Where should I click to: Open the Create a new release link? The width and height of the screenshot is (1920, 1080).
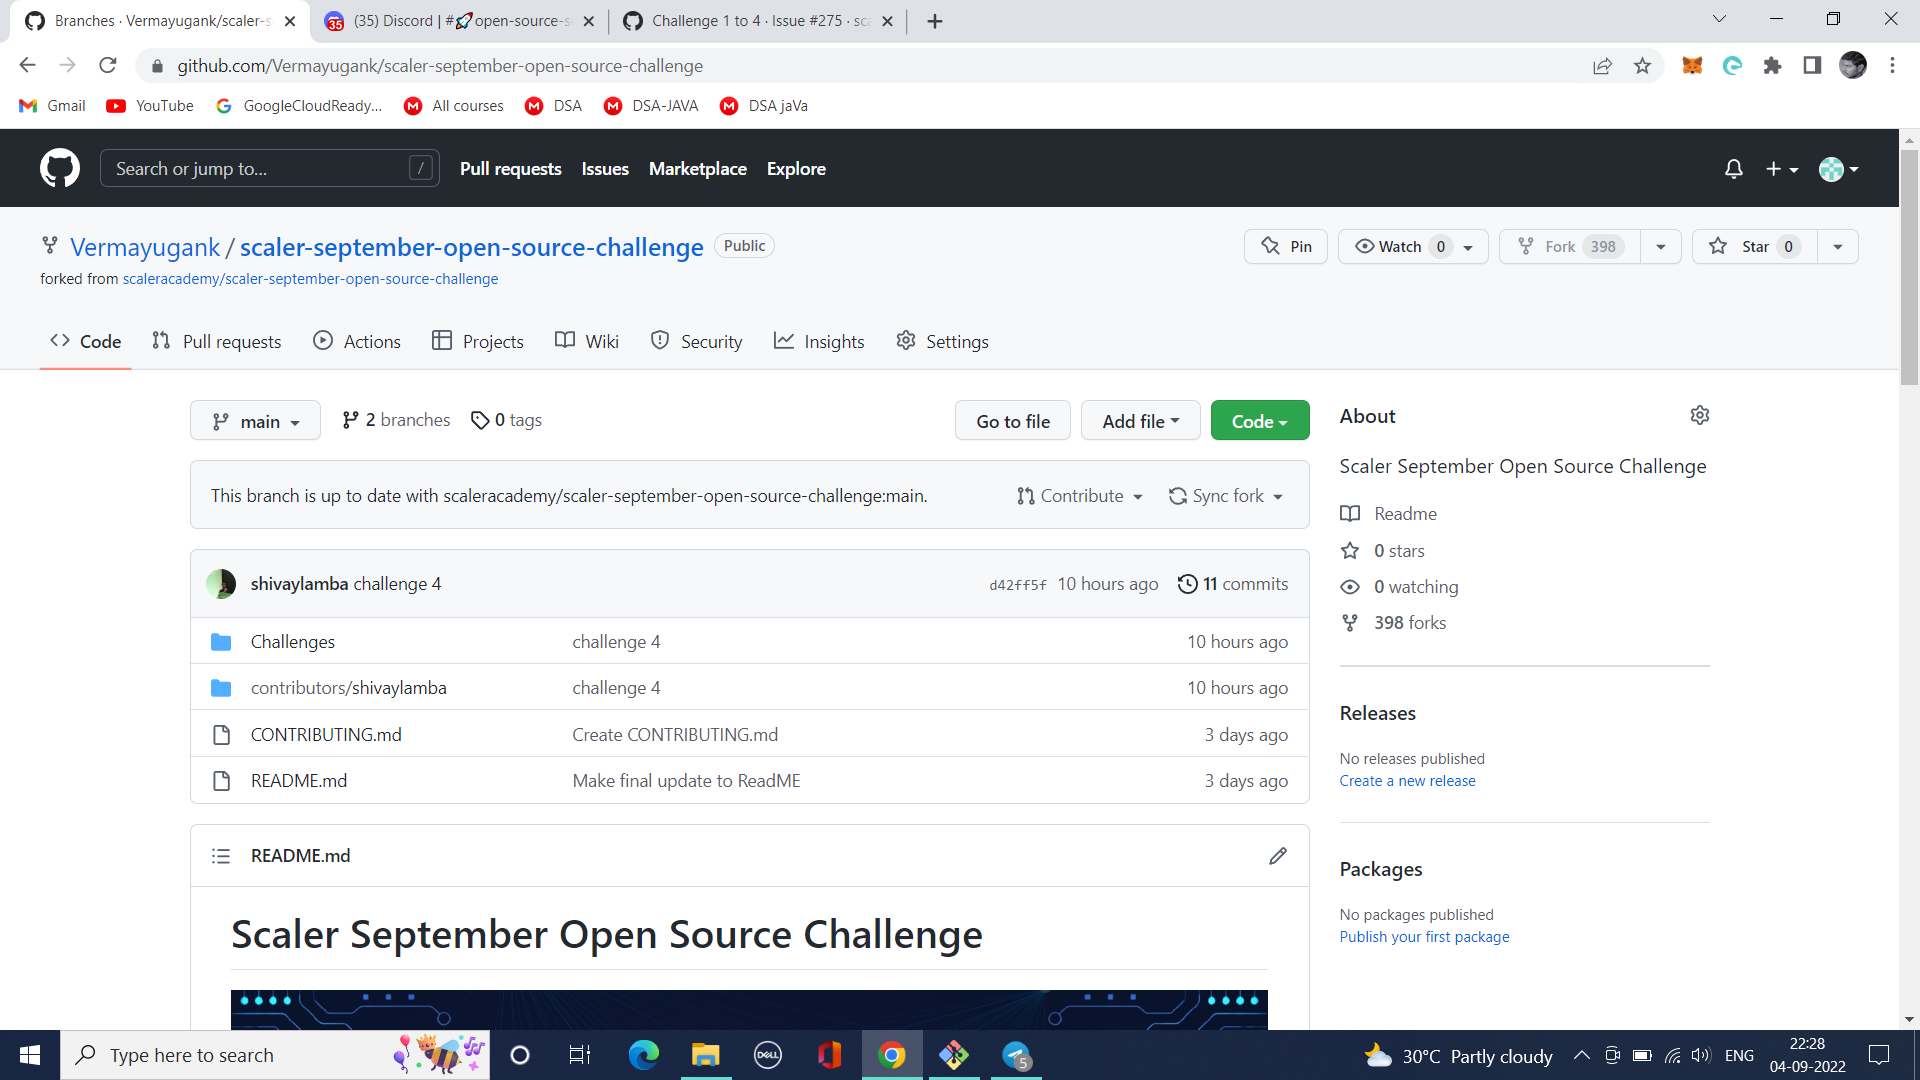tap(1407, 780)
